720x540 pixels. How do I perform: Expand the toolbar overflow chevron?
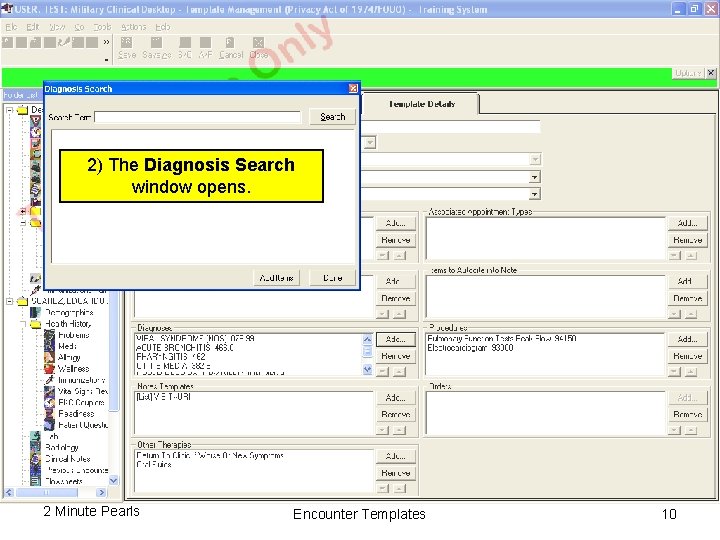106,42
